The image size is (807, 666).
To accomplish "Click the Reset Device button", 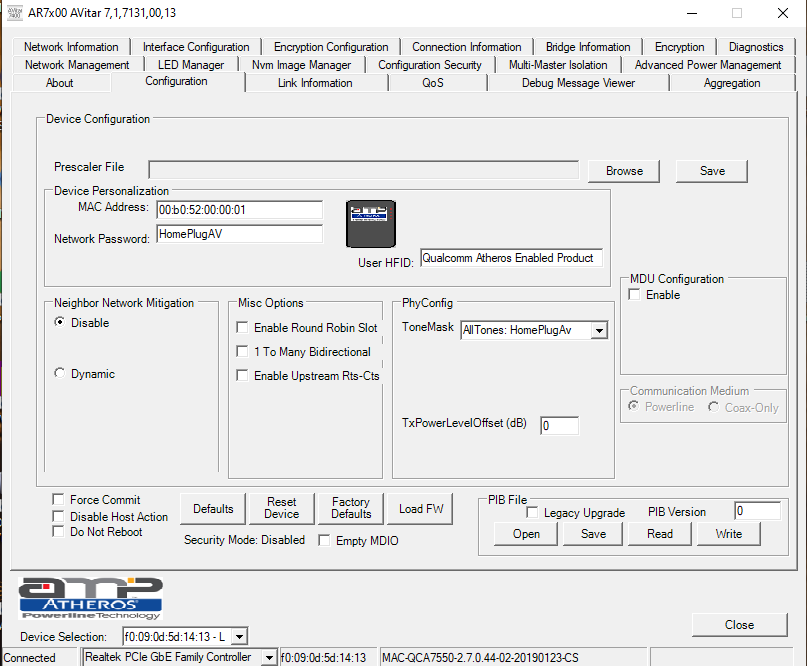I will coord(282,509).
